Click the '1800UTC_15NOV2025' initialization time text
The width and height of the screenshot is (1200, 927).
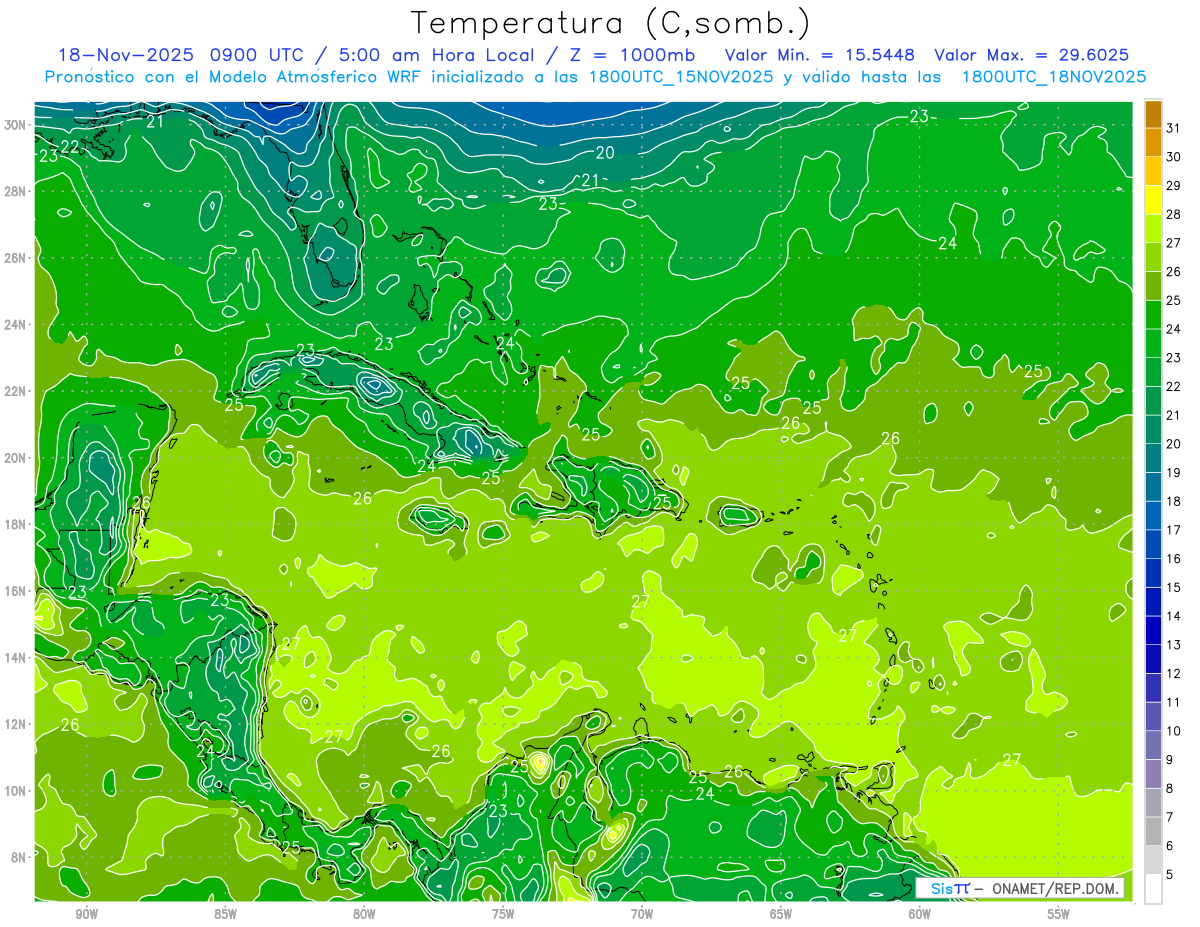680,76
